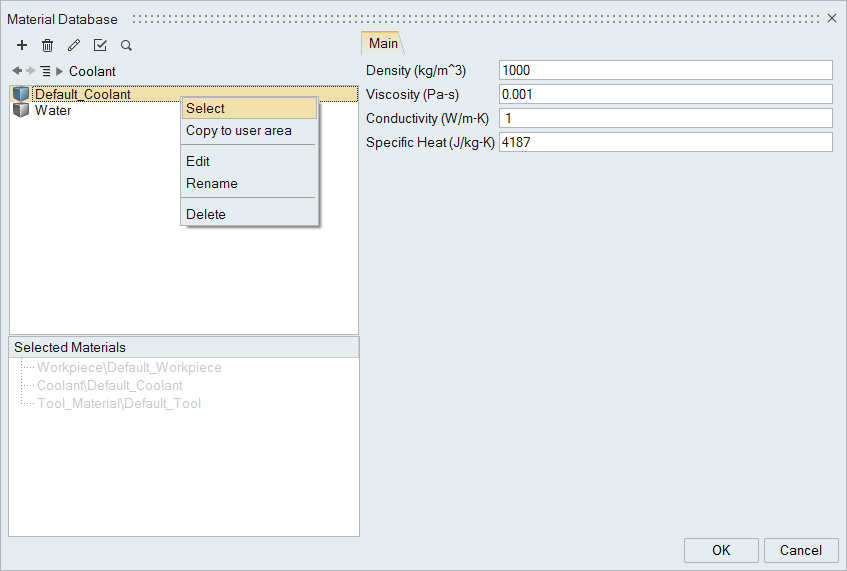Click the pencil edit icon

click(x=73, y=45)
